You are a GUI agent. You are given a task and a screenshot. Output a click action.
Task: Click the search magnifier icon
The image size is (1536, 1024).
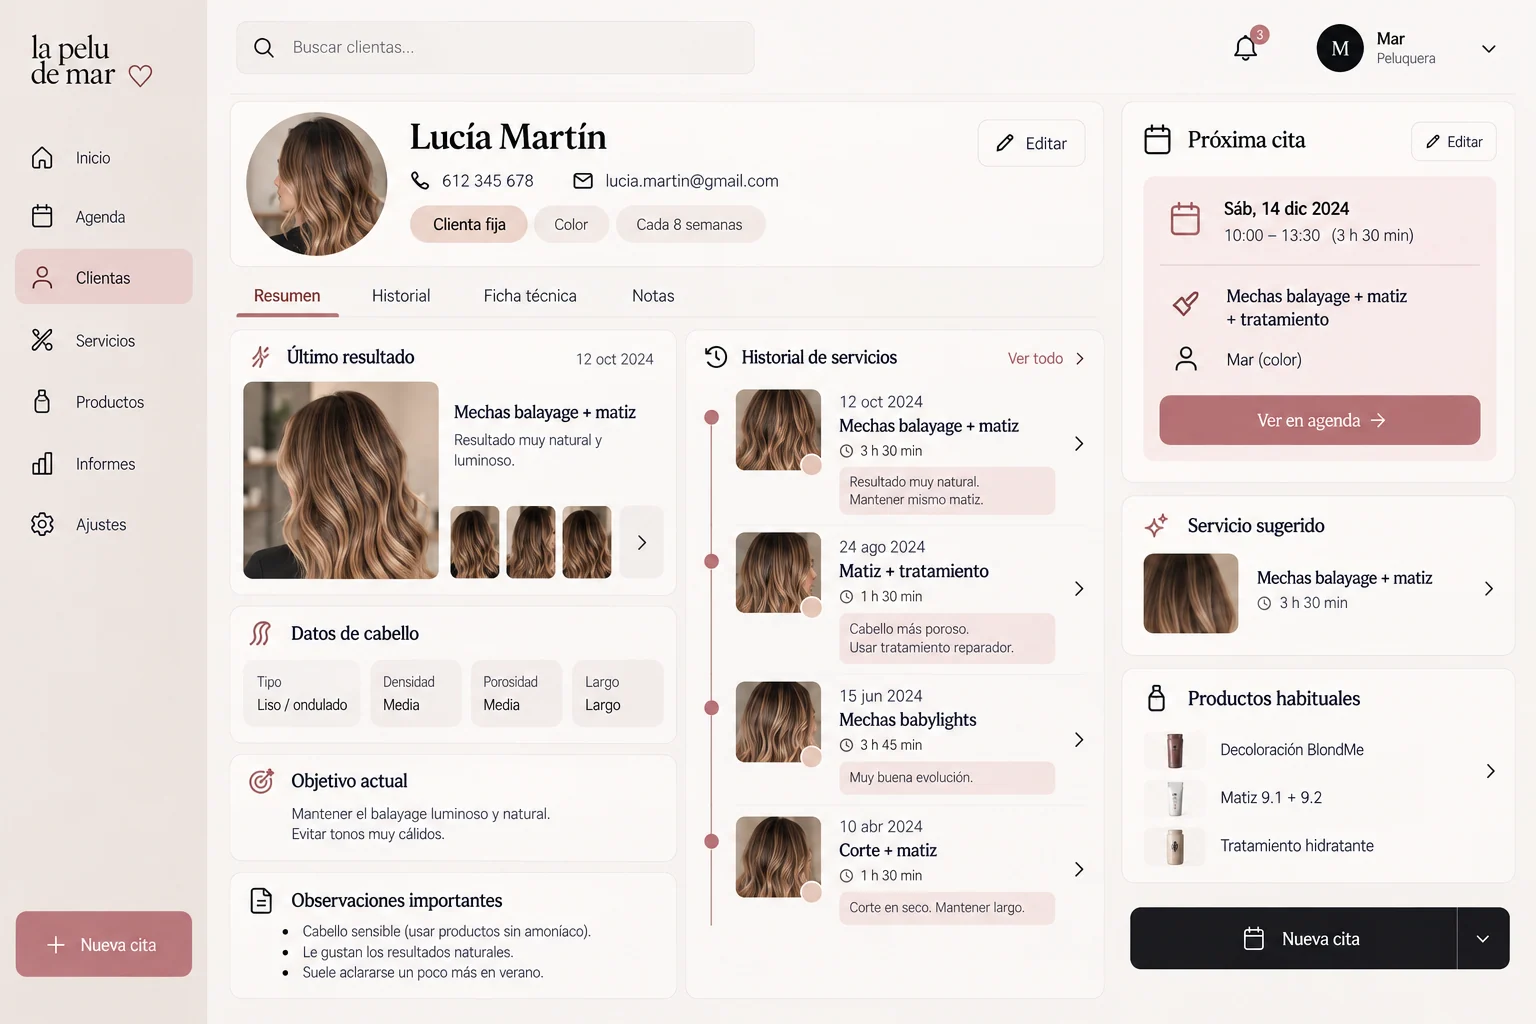click(264, 47)
